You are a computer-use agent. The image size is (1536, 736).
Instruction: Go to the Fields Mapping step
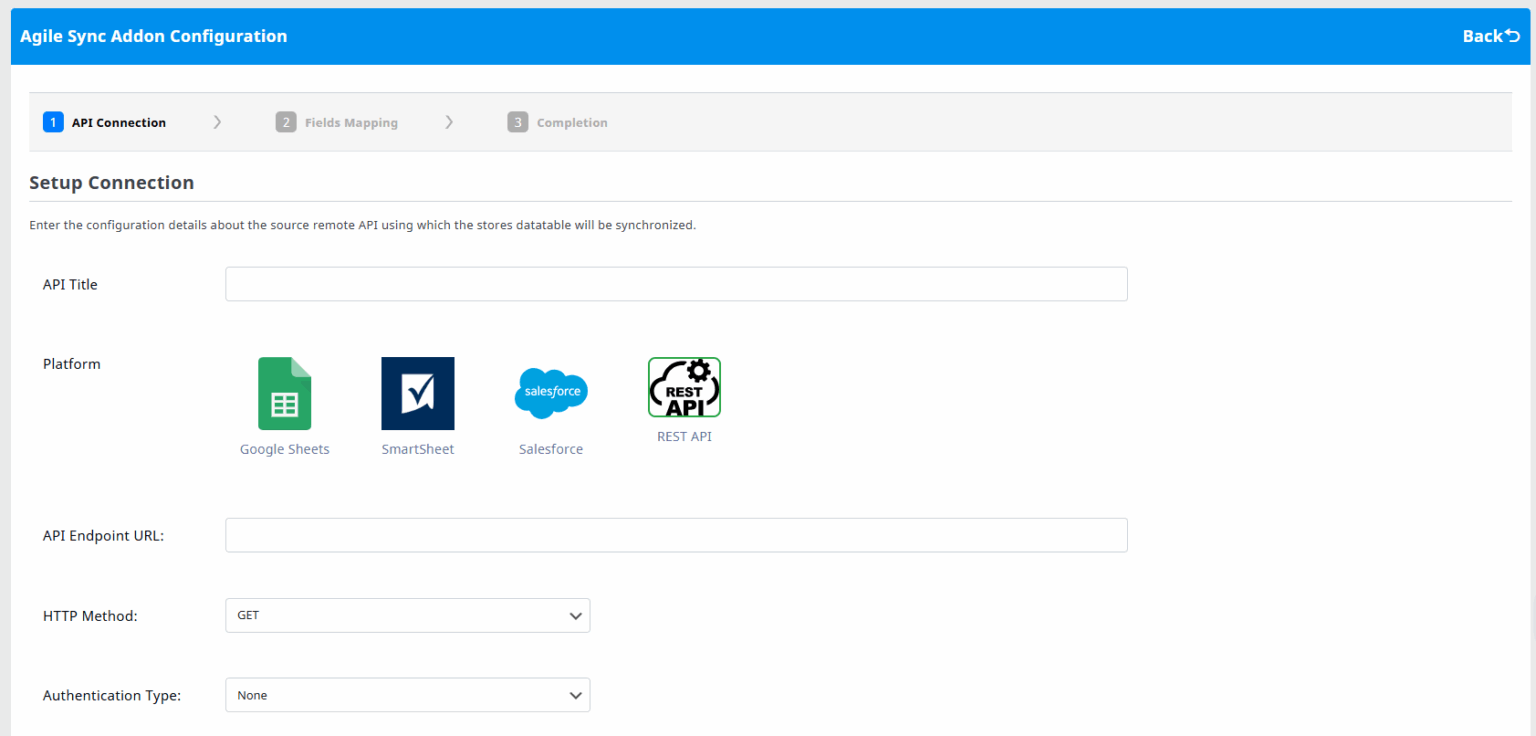351,123
